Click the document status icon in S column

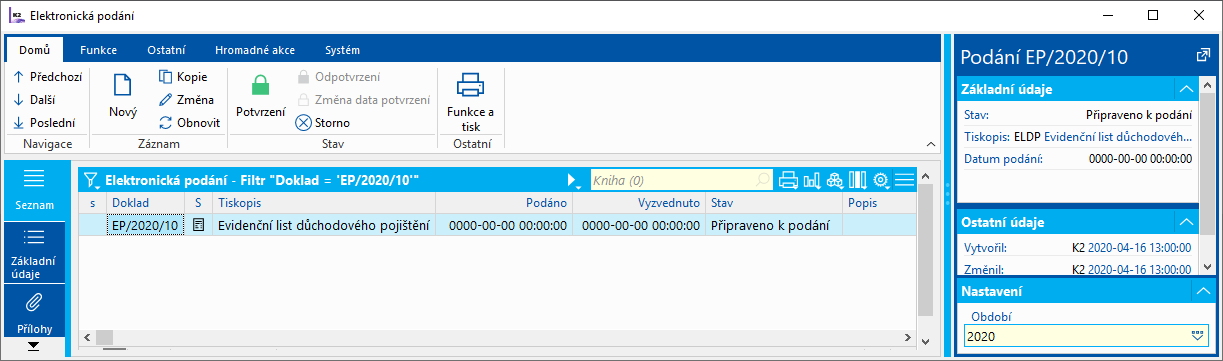tap(198, 226)
